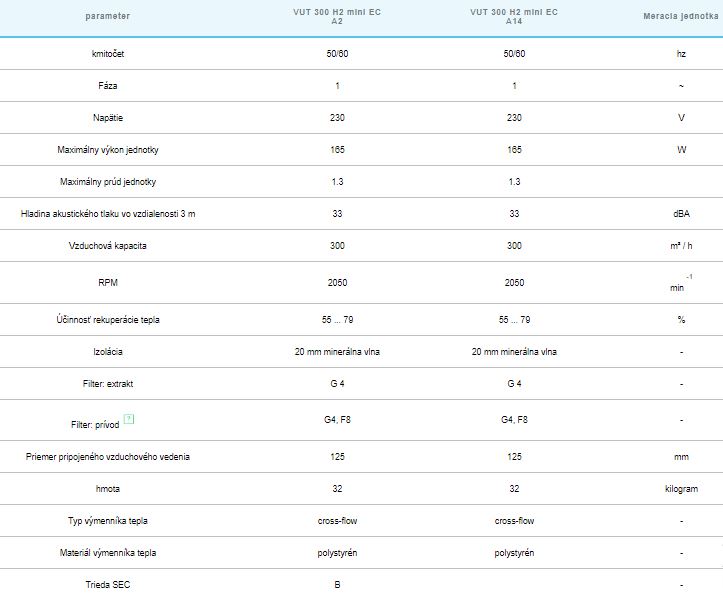
Task: Click 'Hladina akustického tlaku' row label
Action: pos(107,214)
